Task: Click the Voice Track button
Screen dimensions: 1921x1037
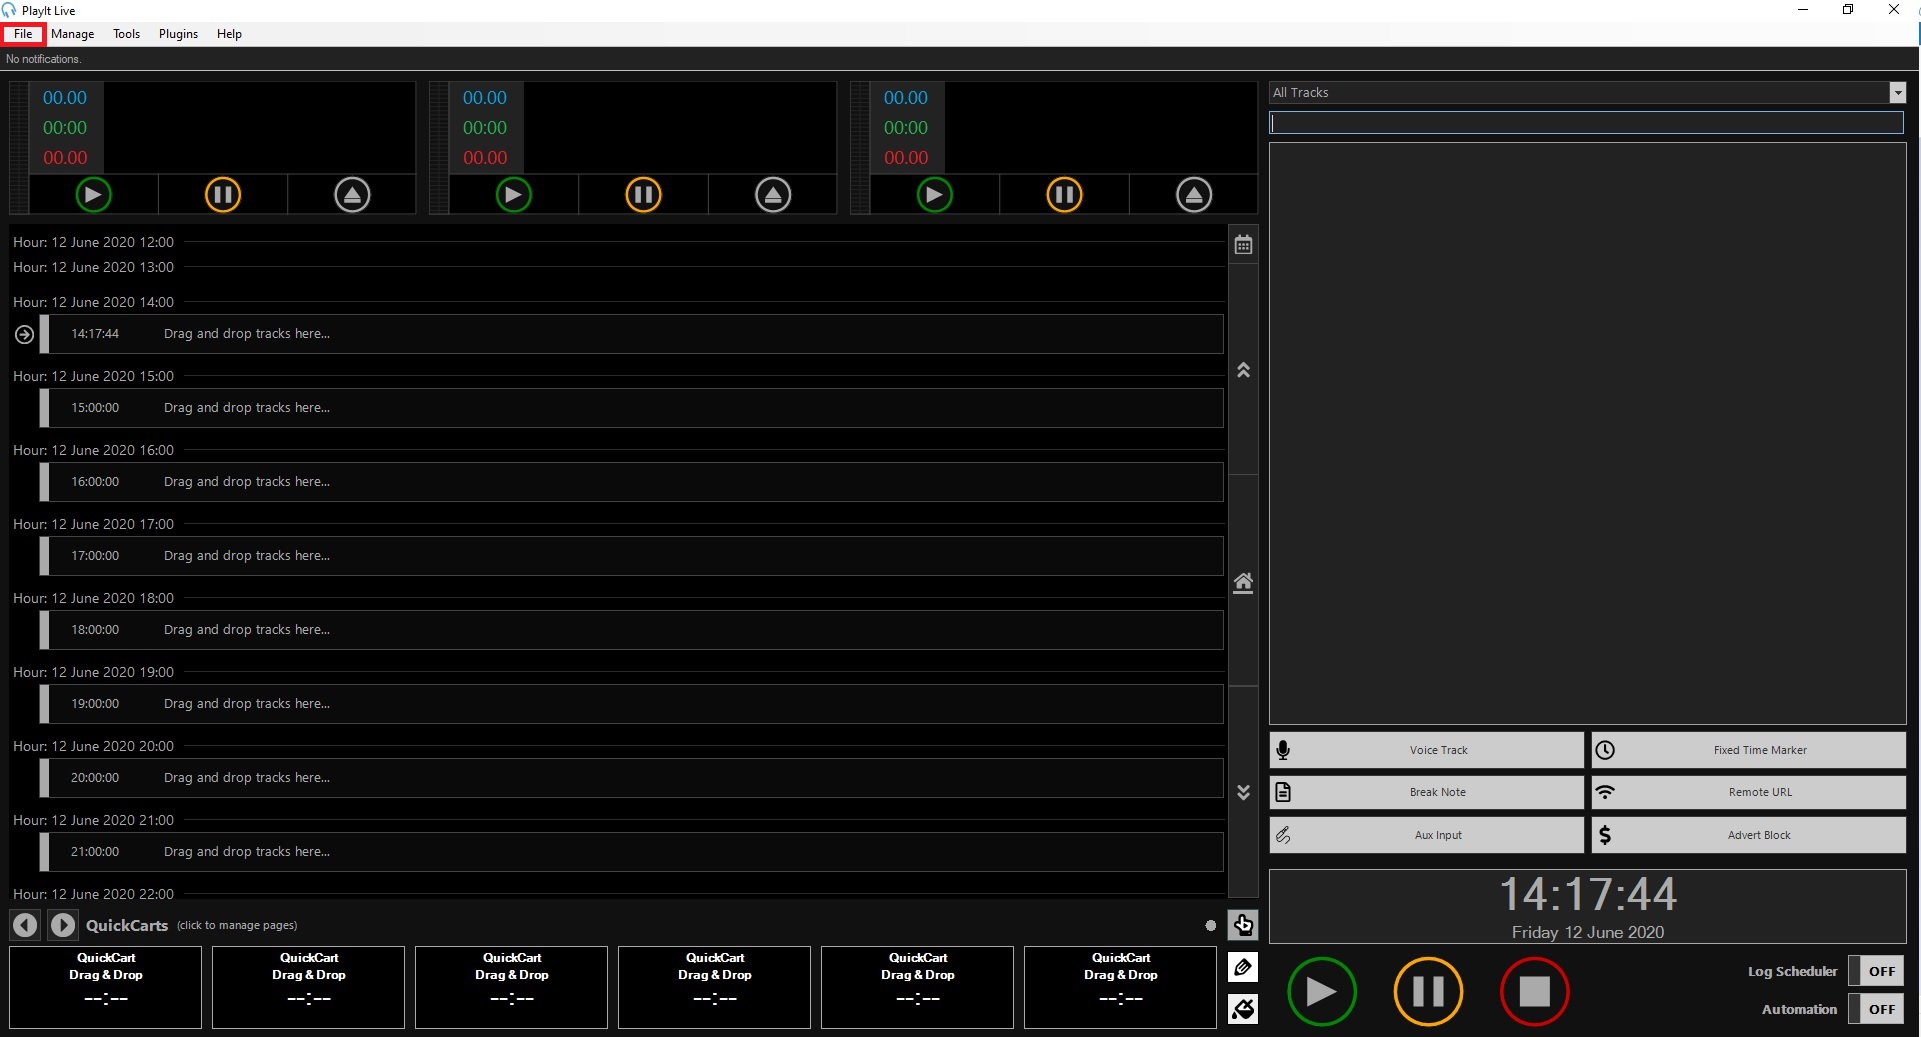Action: 1426,750
